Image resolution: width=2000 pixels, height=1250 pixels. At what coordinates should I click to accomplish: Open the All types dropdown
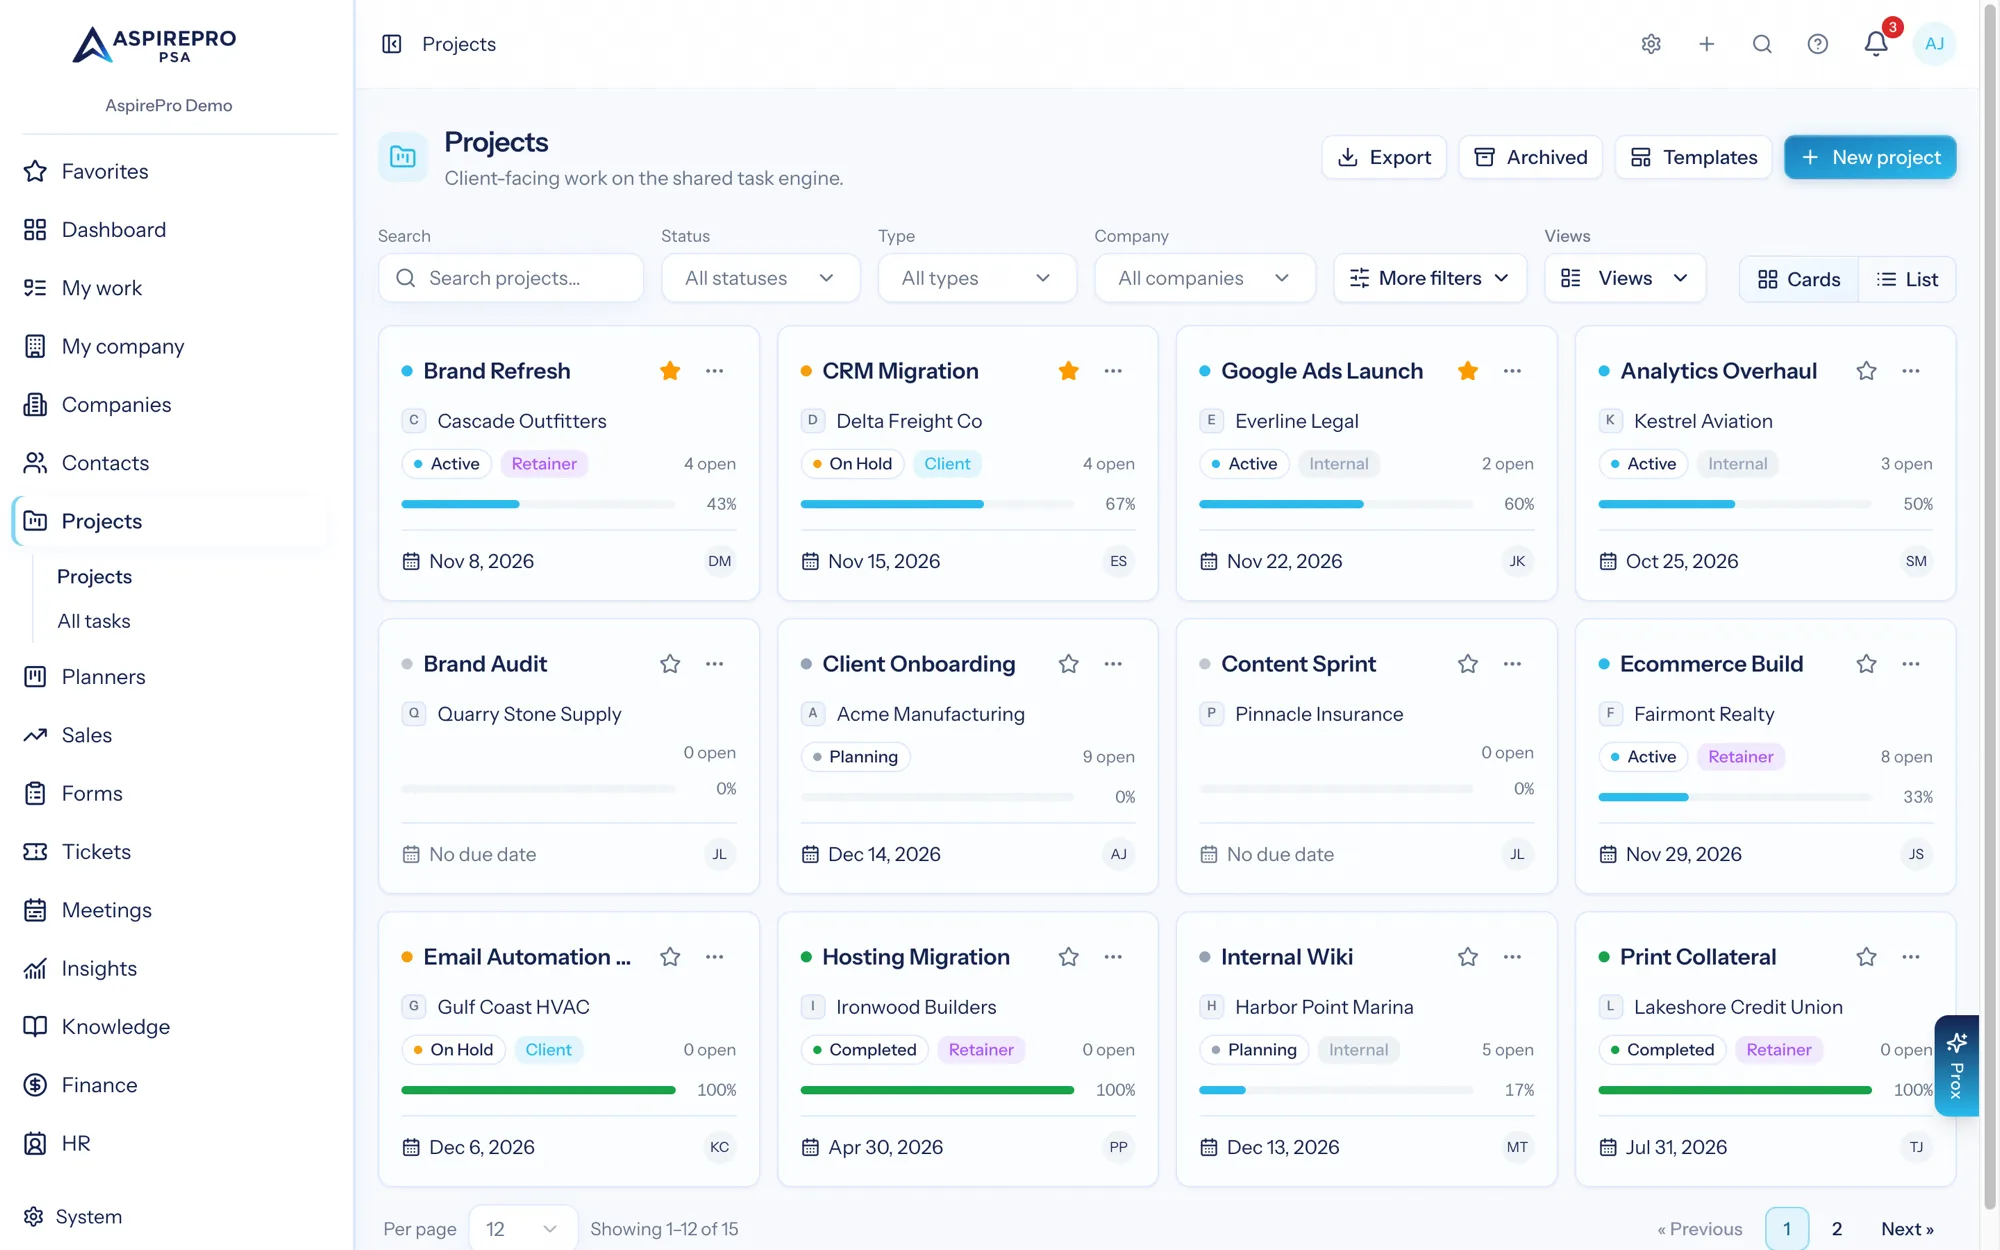coord(977,278)
